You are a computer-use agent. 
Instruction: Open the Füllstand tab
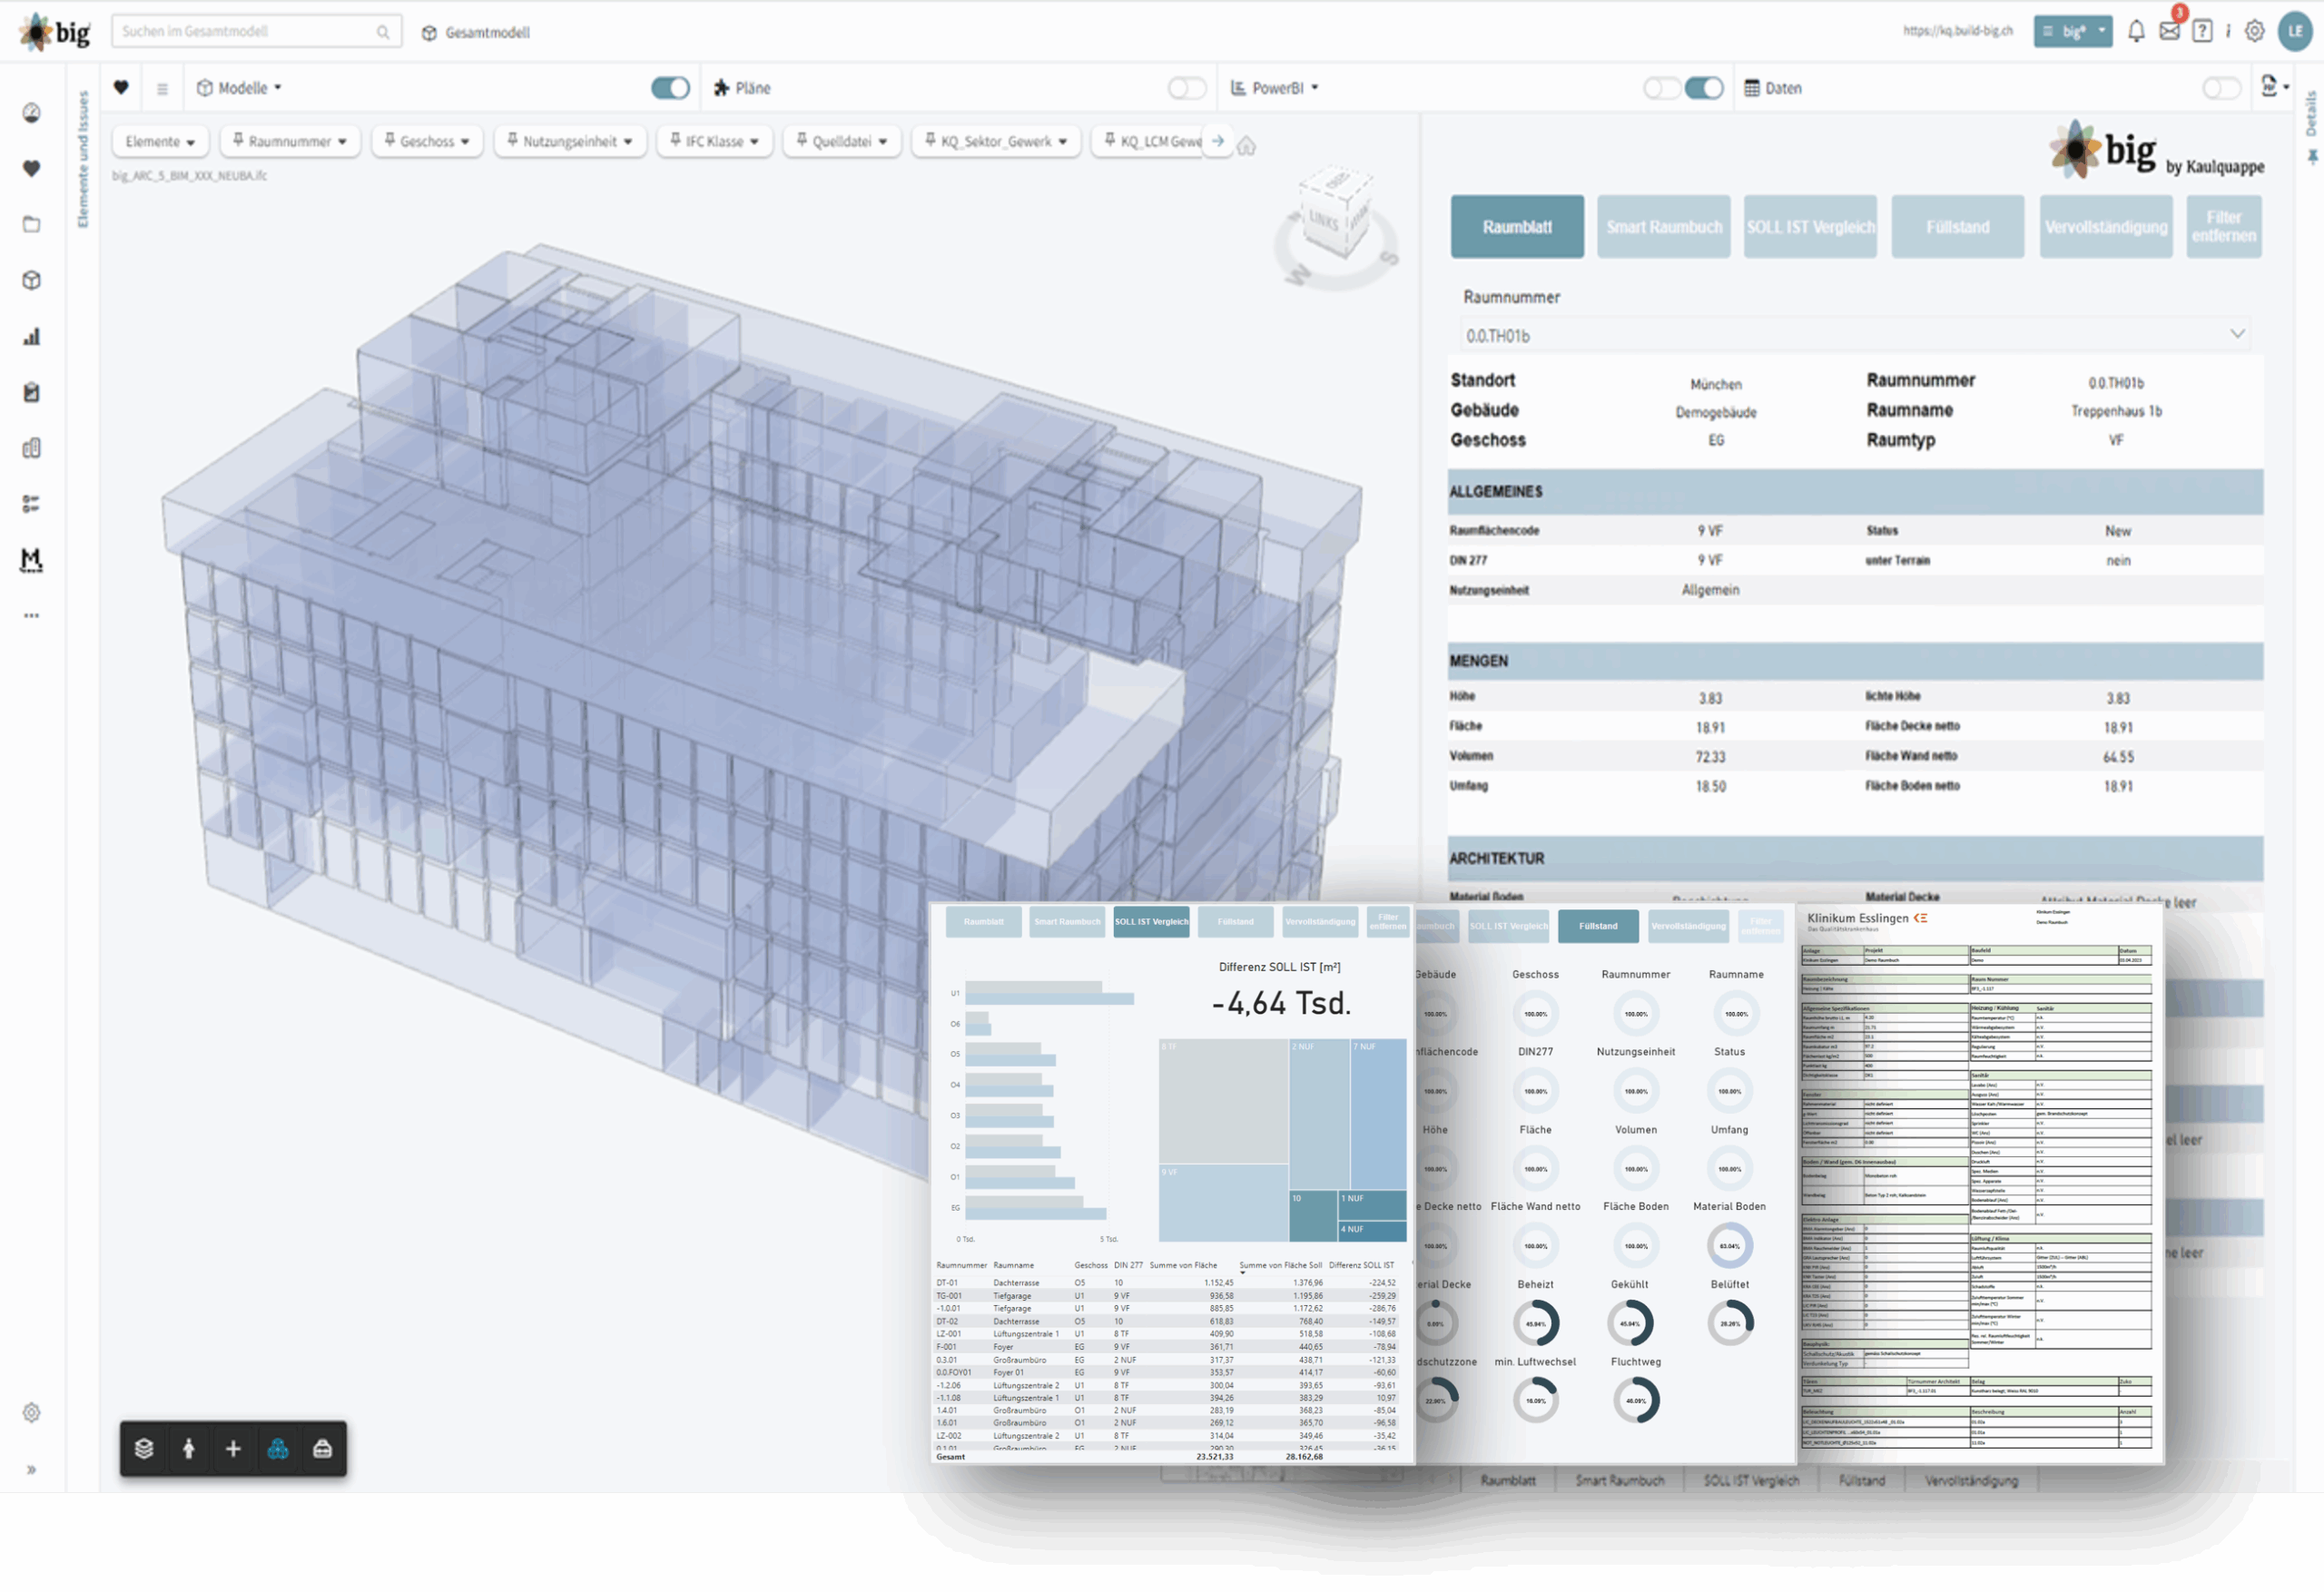click(1957, 227)
